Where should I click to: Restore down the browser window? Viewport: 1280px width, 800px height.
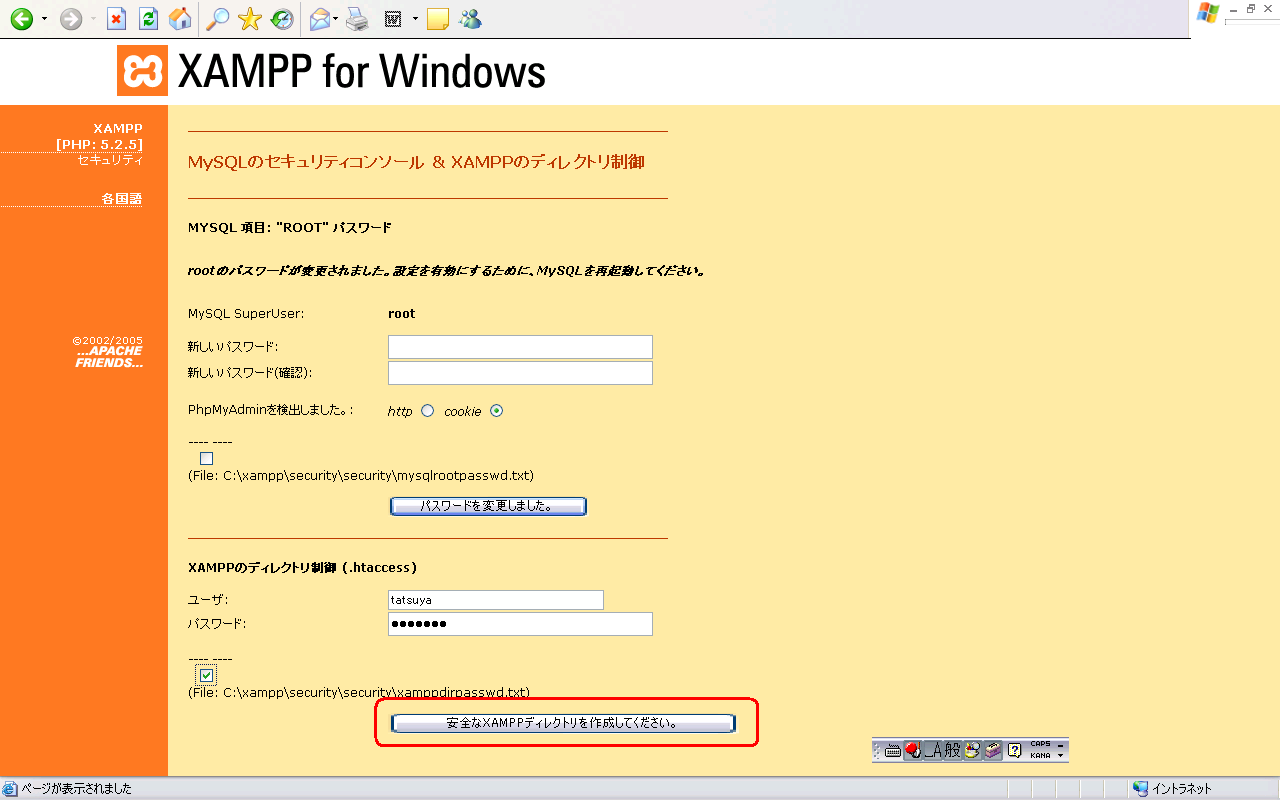coord(1250,8)
